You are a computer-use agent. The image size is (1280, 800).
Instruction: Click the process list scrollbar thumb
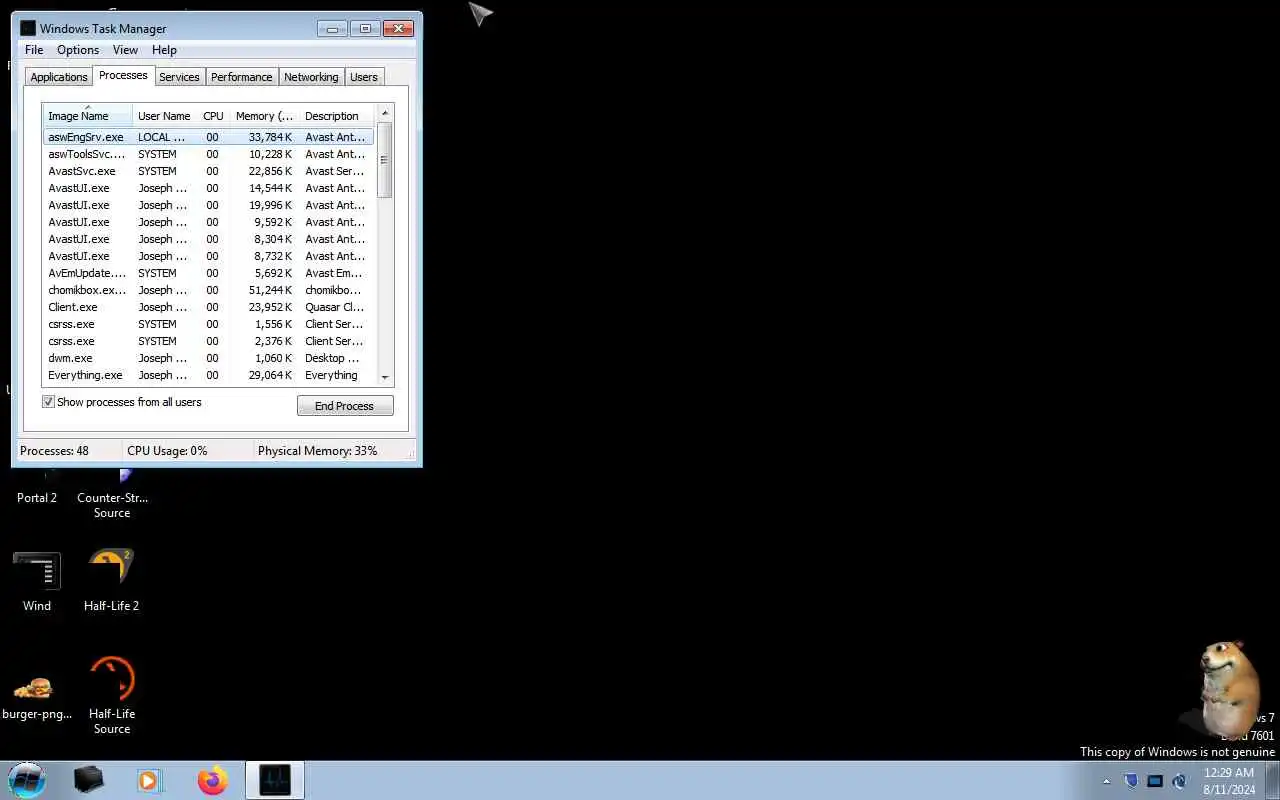(385, 160)
